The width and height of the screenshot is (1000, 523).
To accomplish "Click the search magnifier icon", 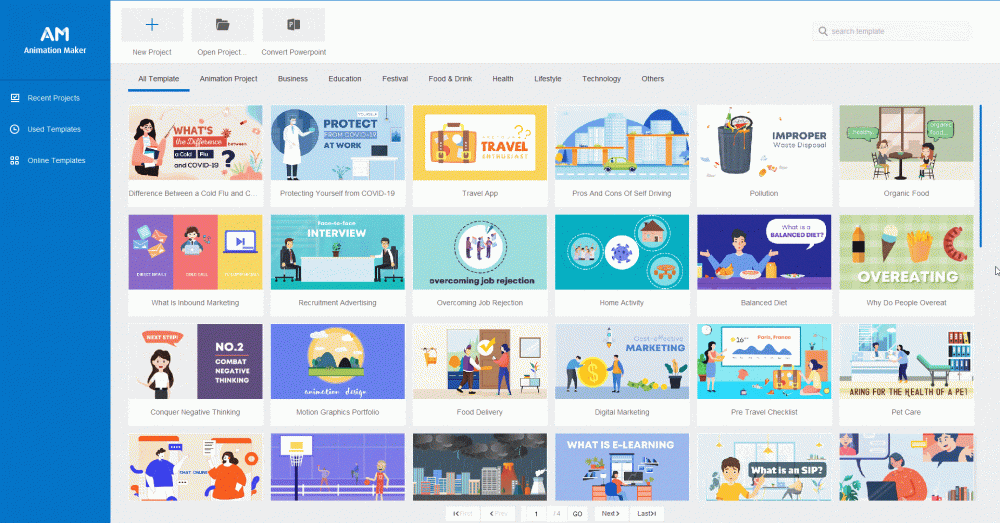I will click(x=823, y=31).
